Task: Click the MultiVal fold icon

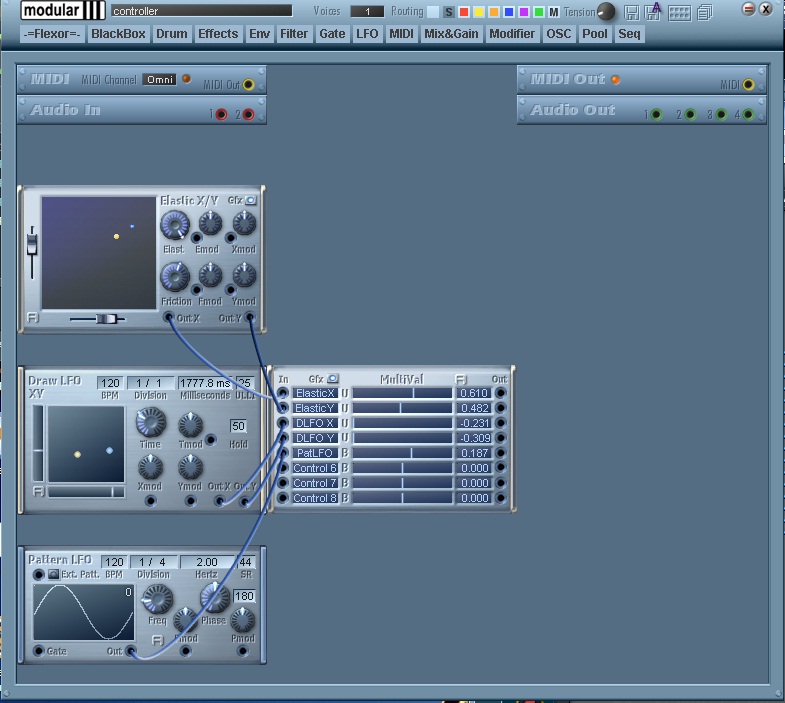Action: click(x=461, y=379)
